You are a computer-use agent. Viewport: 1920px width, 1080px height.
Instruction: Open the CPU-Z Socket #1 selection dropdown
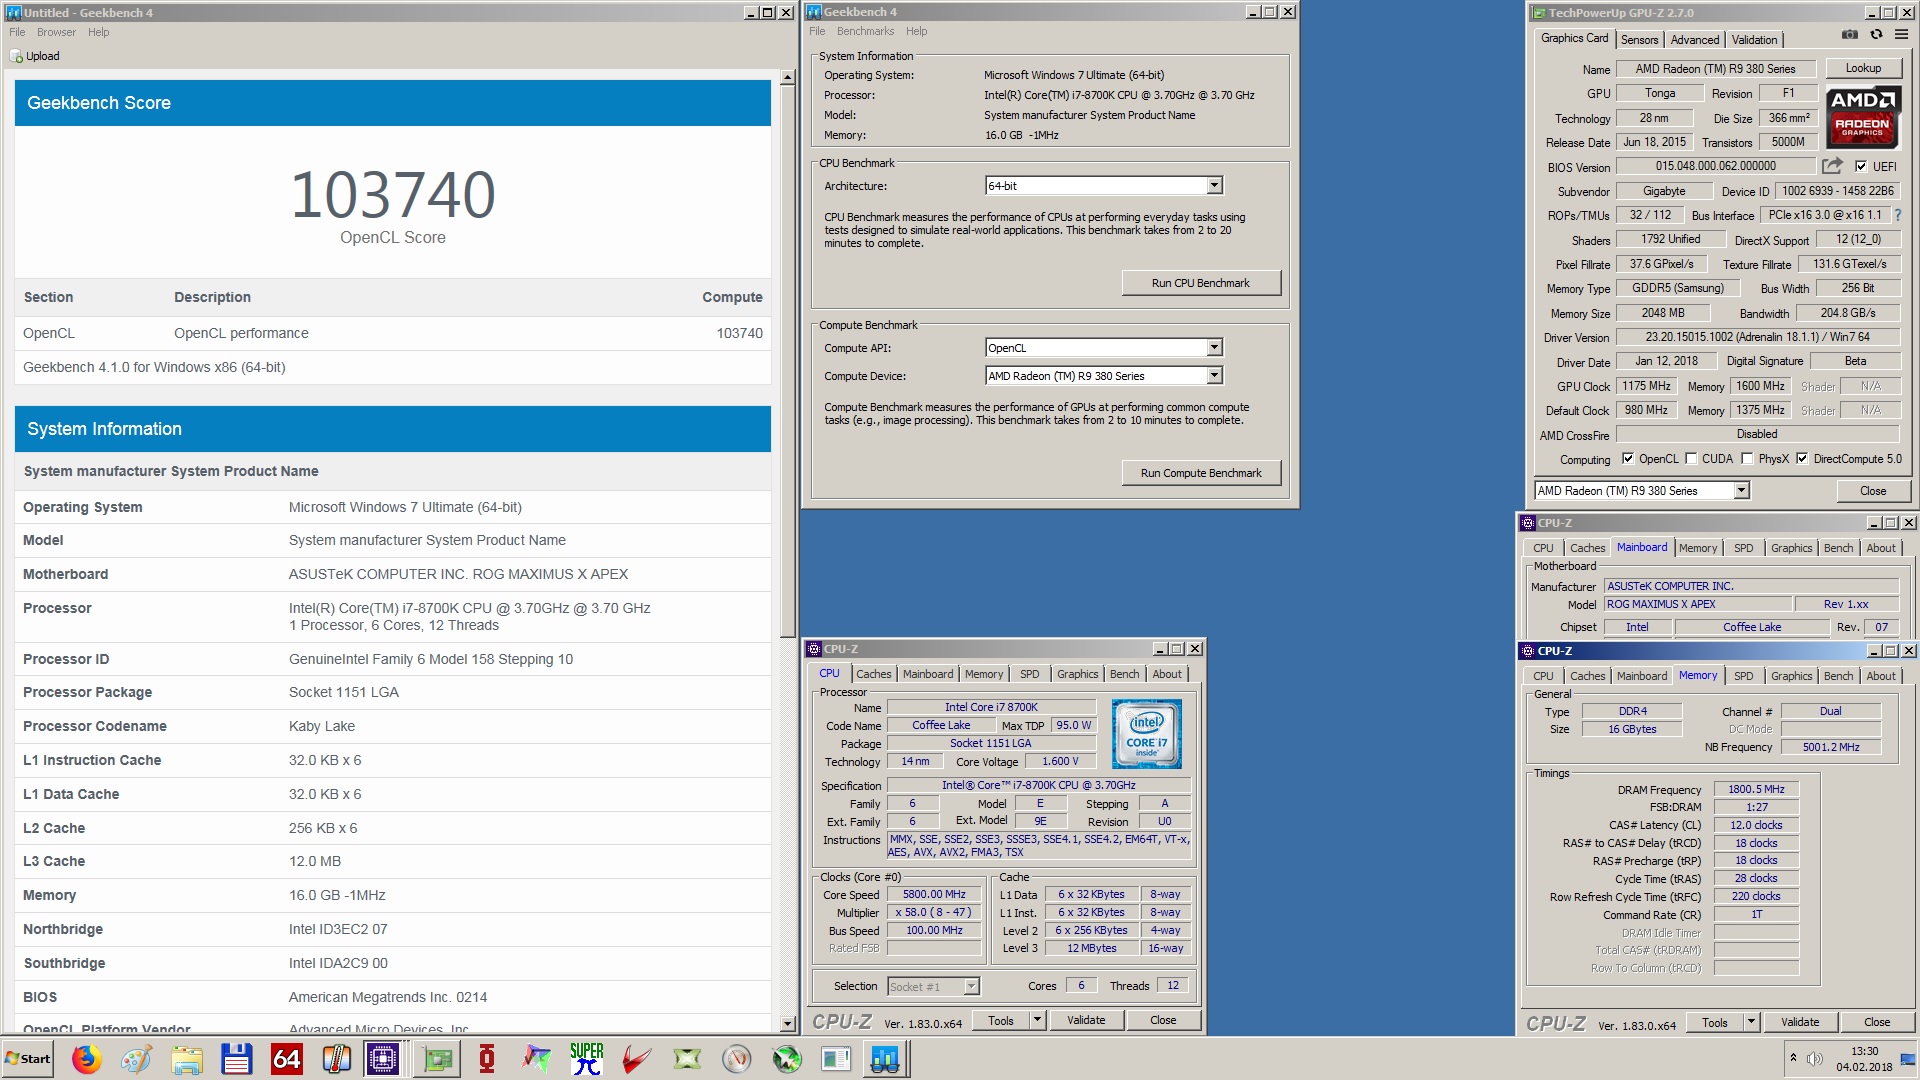(970, 987)
